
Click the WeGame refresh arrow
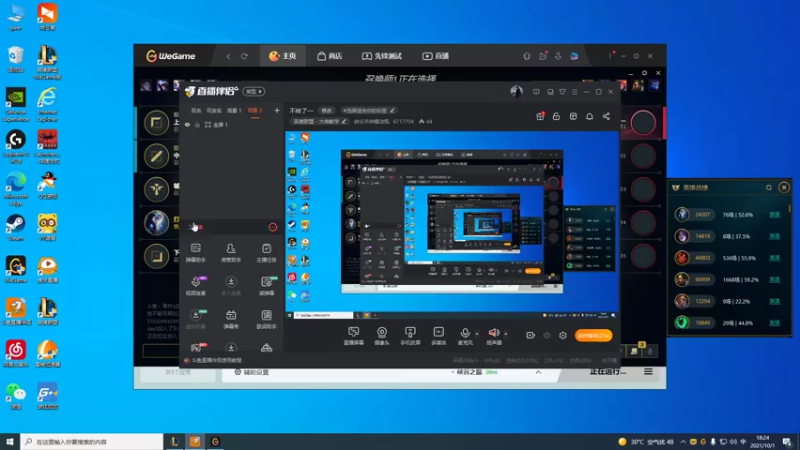[244, 56]
